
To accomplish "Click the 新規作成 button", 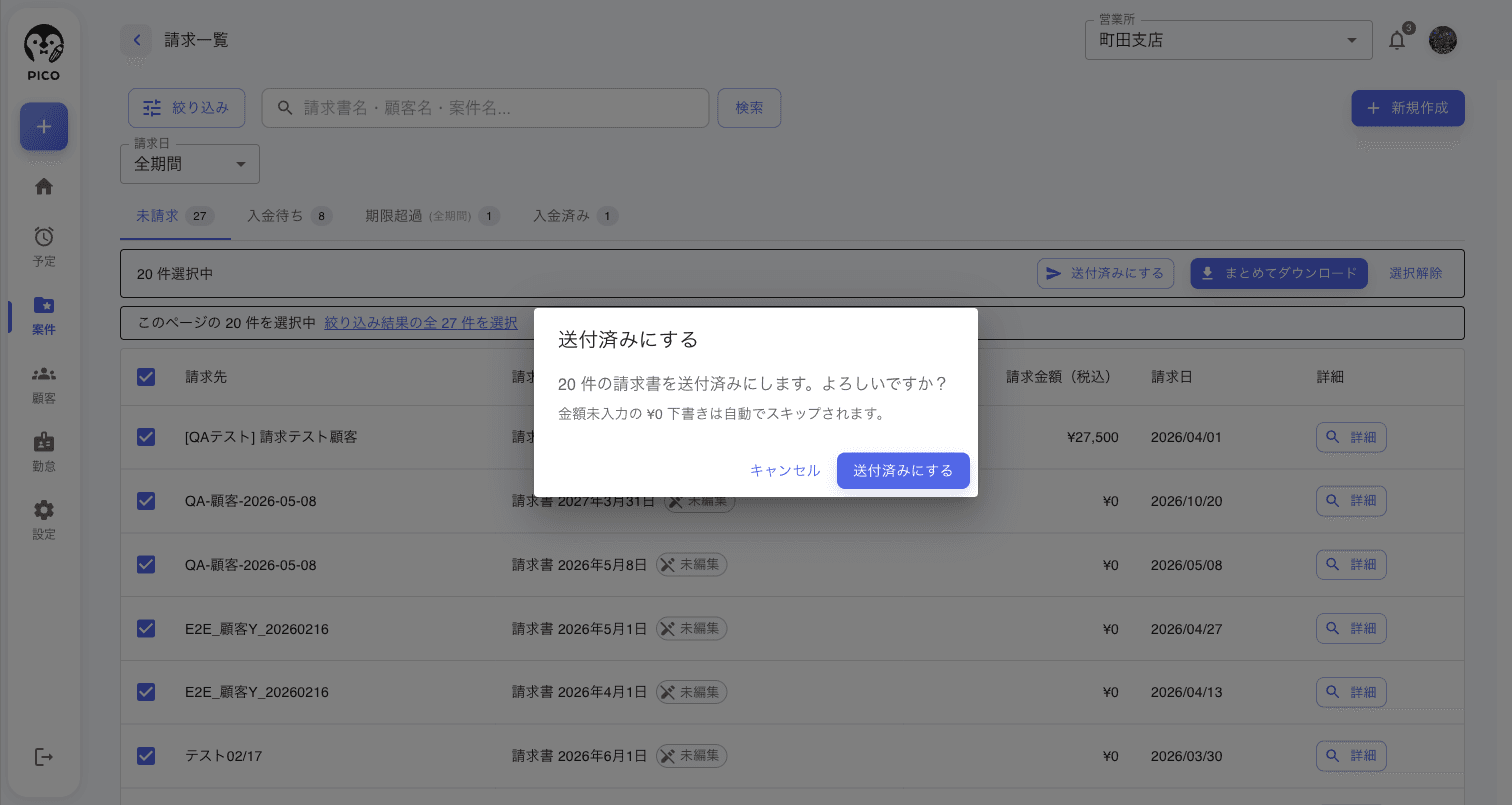I will click(x=1408, y=108).
